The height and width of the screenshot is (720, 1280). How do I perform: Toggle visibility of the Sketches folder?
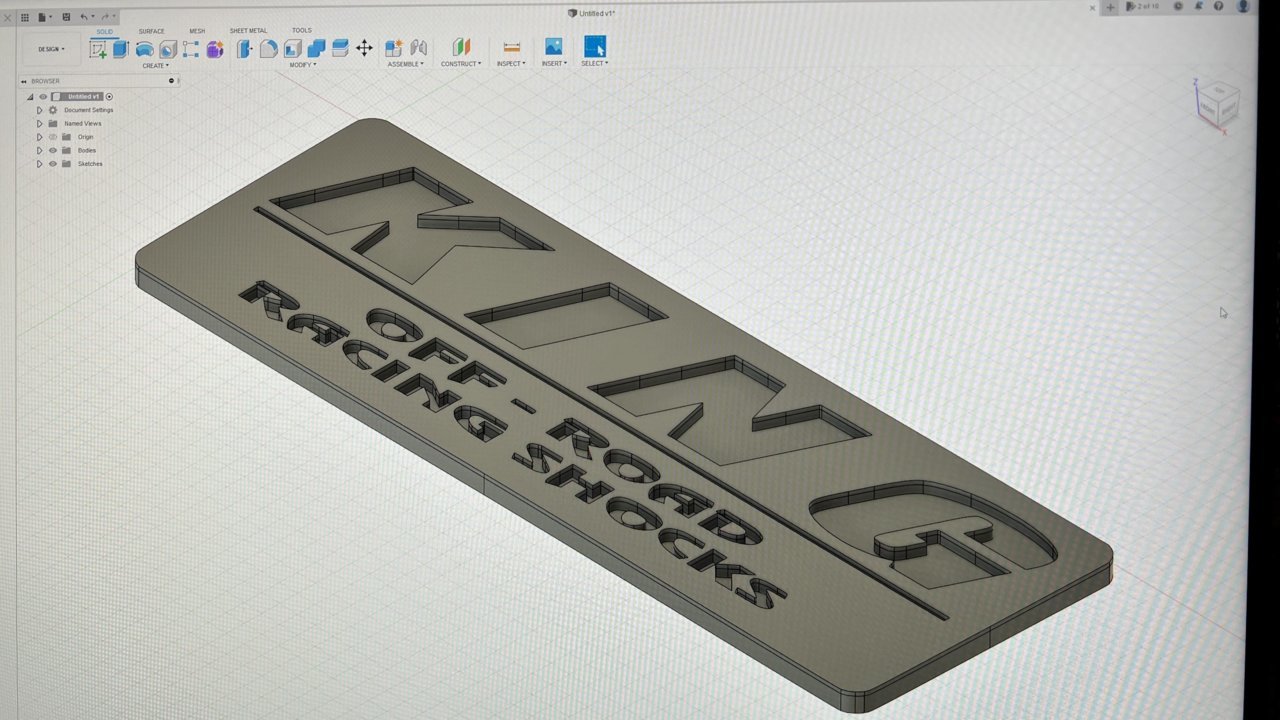point(53,164)
